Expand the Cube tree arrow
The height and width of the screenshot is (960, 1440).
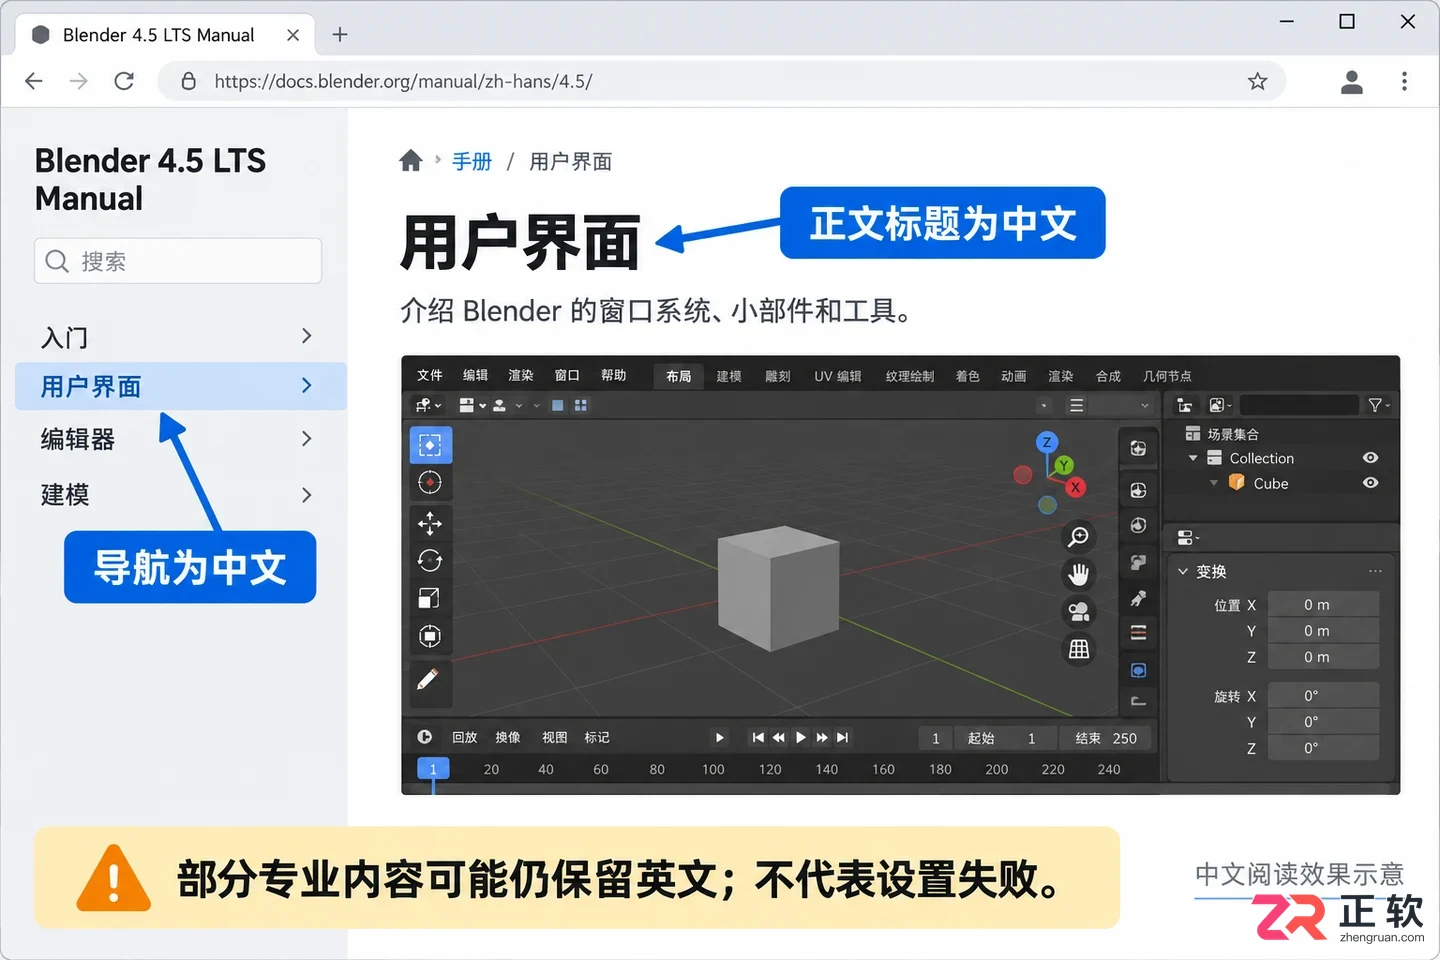[x=1214, y=483]
